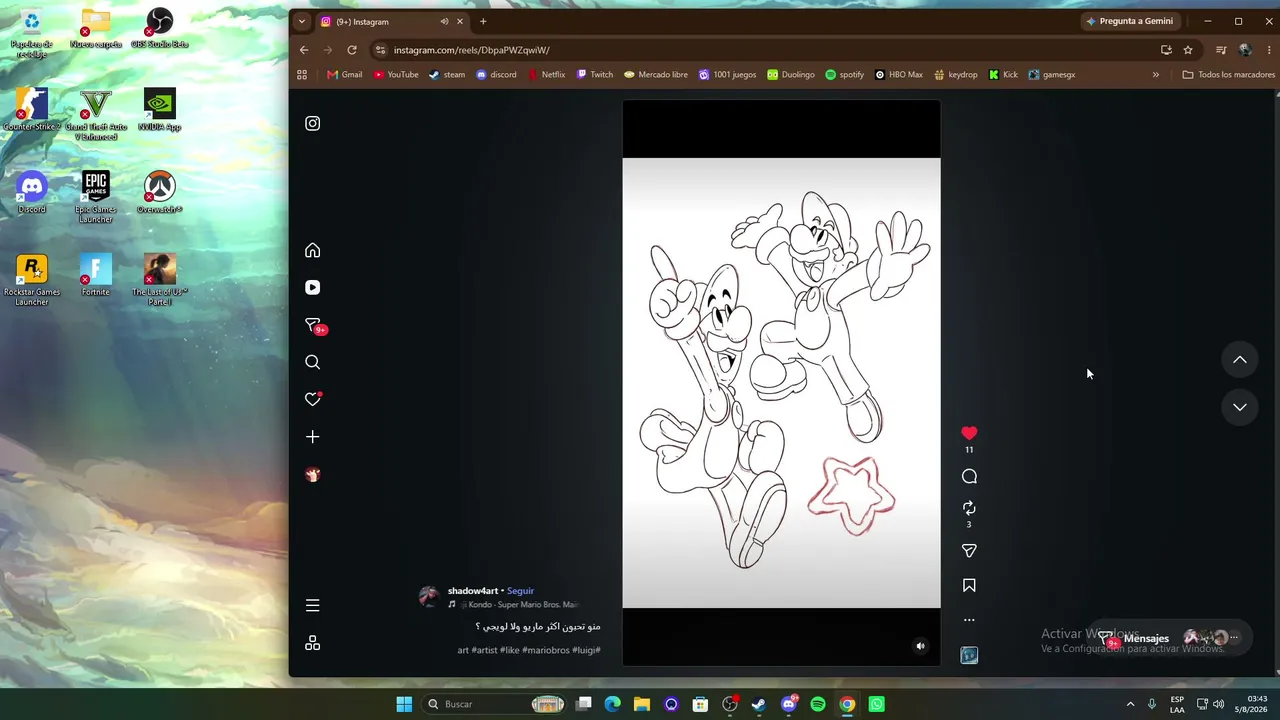Viewport: 1280px width, 720px height.
Task: Open Instagram notifications heart icon in sidebar
Action: [313, 399]
